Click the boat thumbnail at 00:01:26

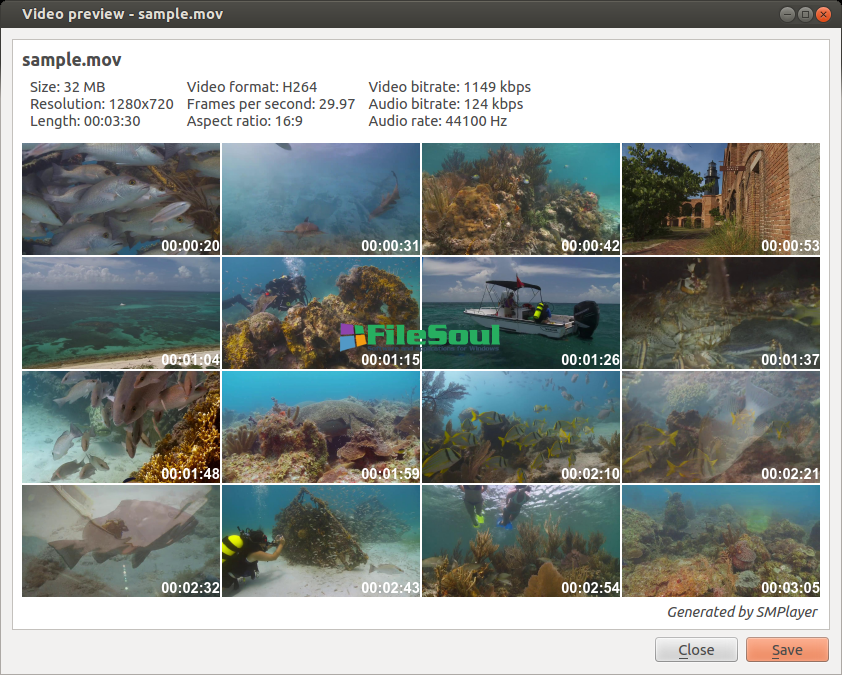[520, 313]
